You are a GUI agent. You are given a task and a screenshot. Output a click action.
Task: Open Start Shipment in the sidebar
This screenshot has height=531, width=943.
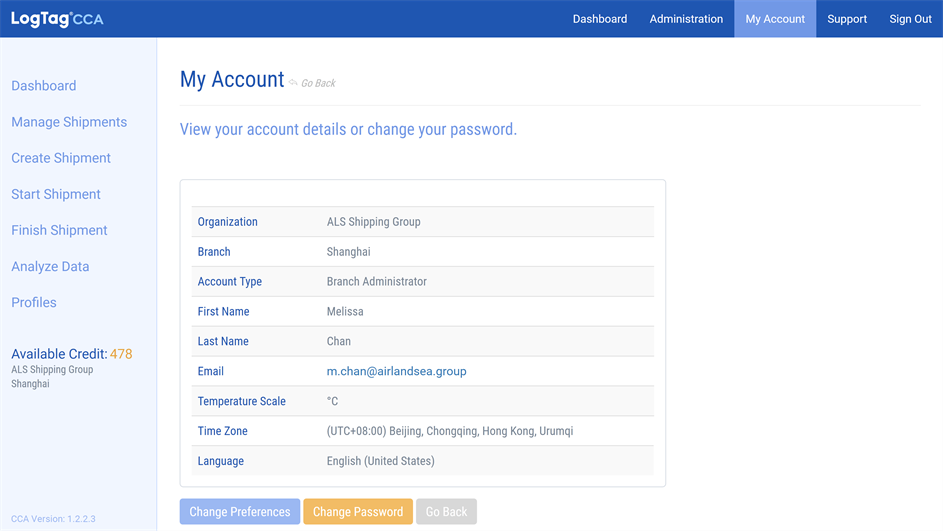[56, 194]
